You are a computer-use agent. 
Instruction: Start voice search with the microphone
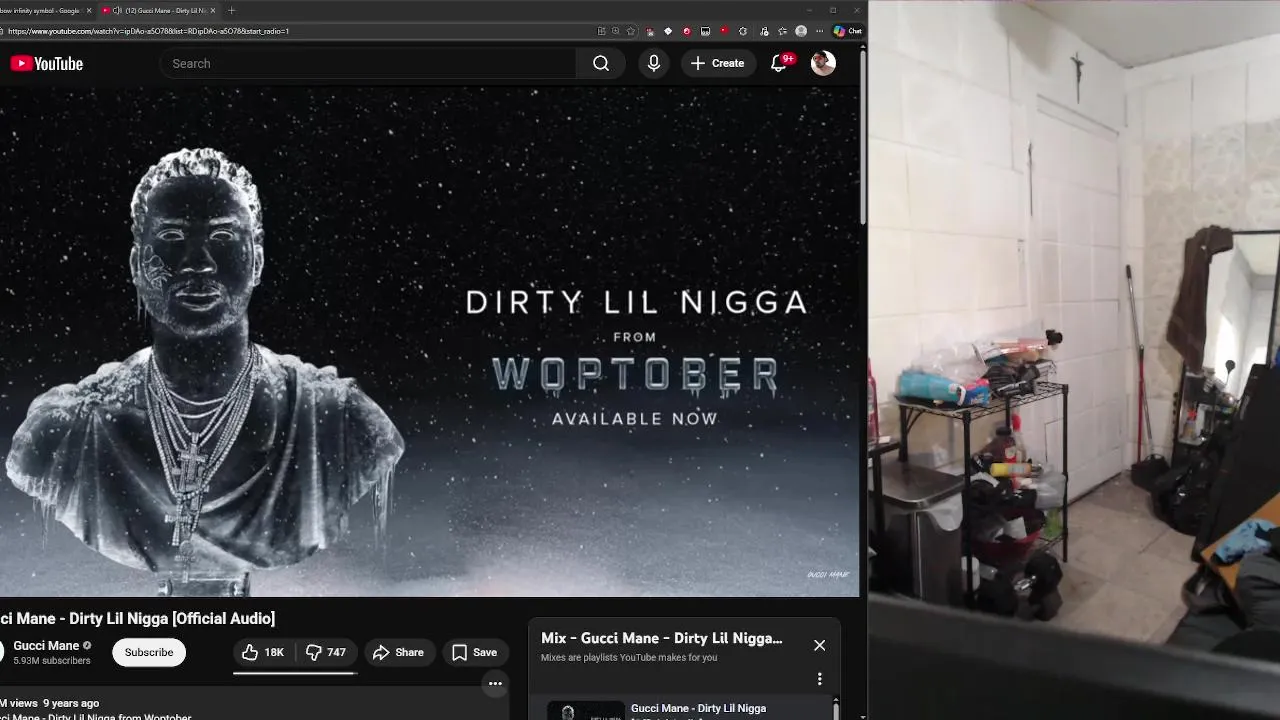click(654, 63)
